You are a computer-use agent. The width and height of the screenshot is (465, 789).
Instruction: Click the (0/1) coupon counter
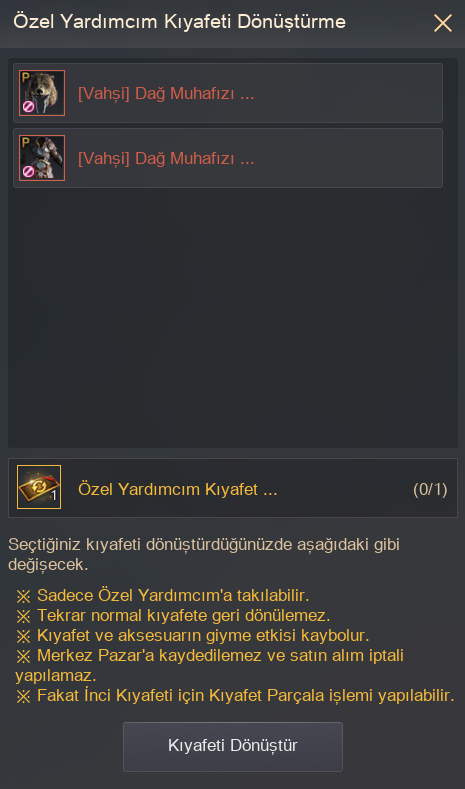point(430,490)
